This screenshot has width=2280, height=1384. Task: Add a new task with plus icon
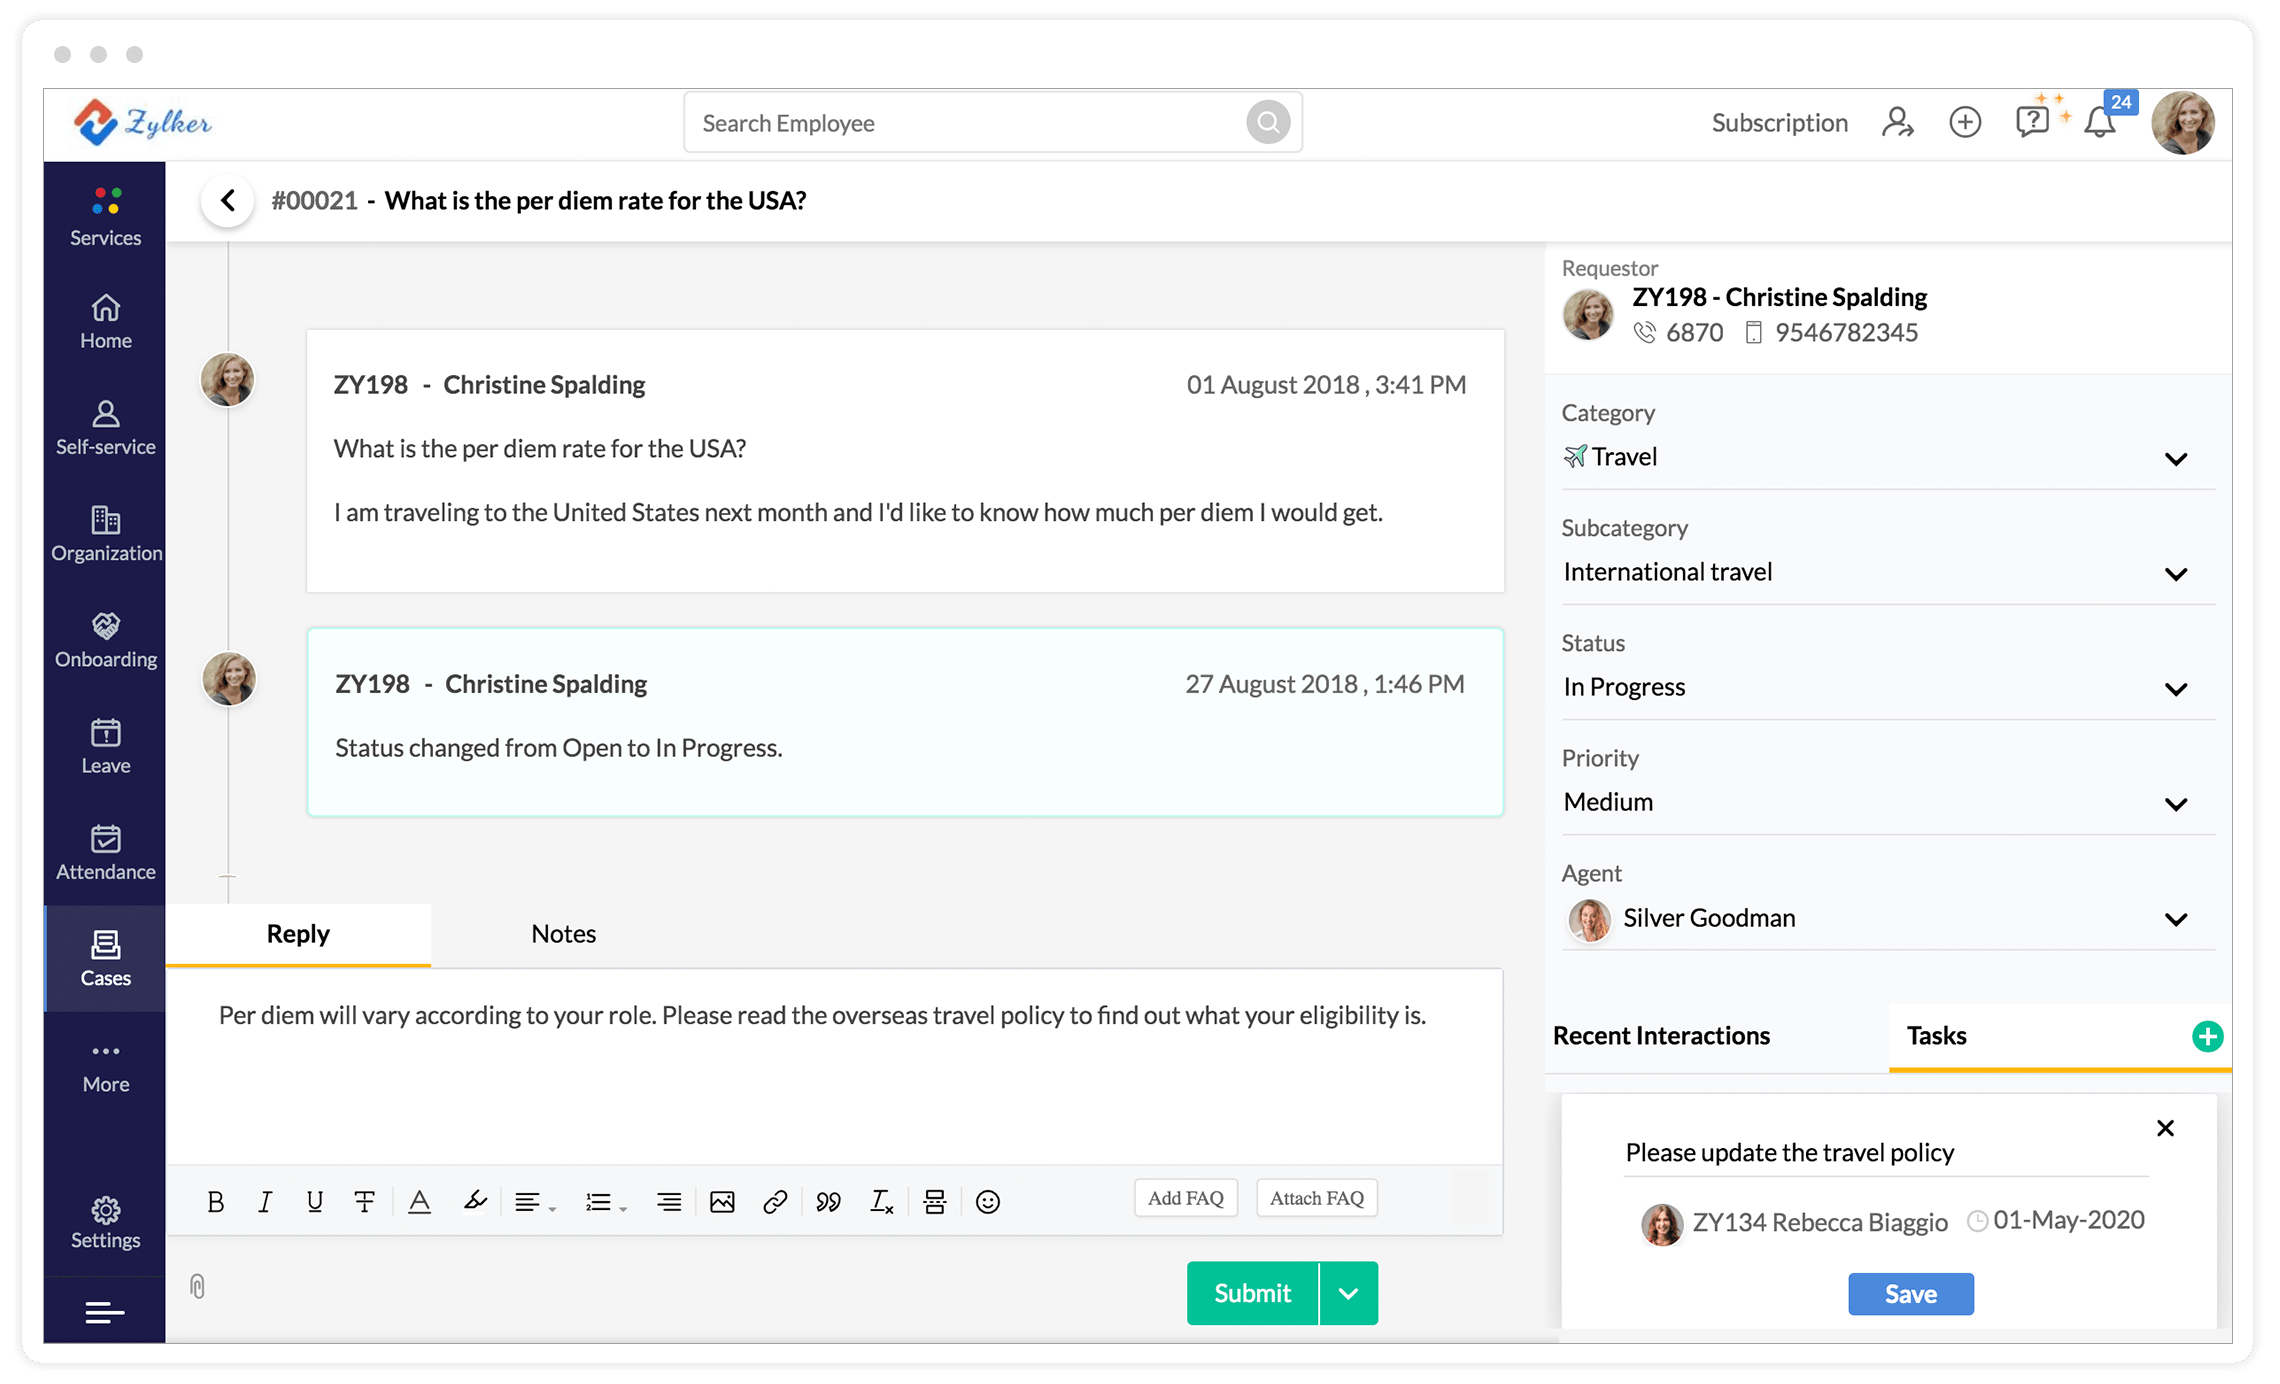coord(2208,1036)
